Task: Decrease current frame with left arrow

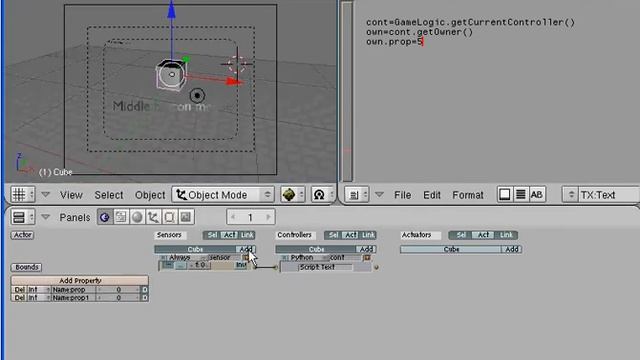Action: (233, 217)
